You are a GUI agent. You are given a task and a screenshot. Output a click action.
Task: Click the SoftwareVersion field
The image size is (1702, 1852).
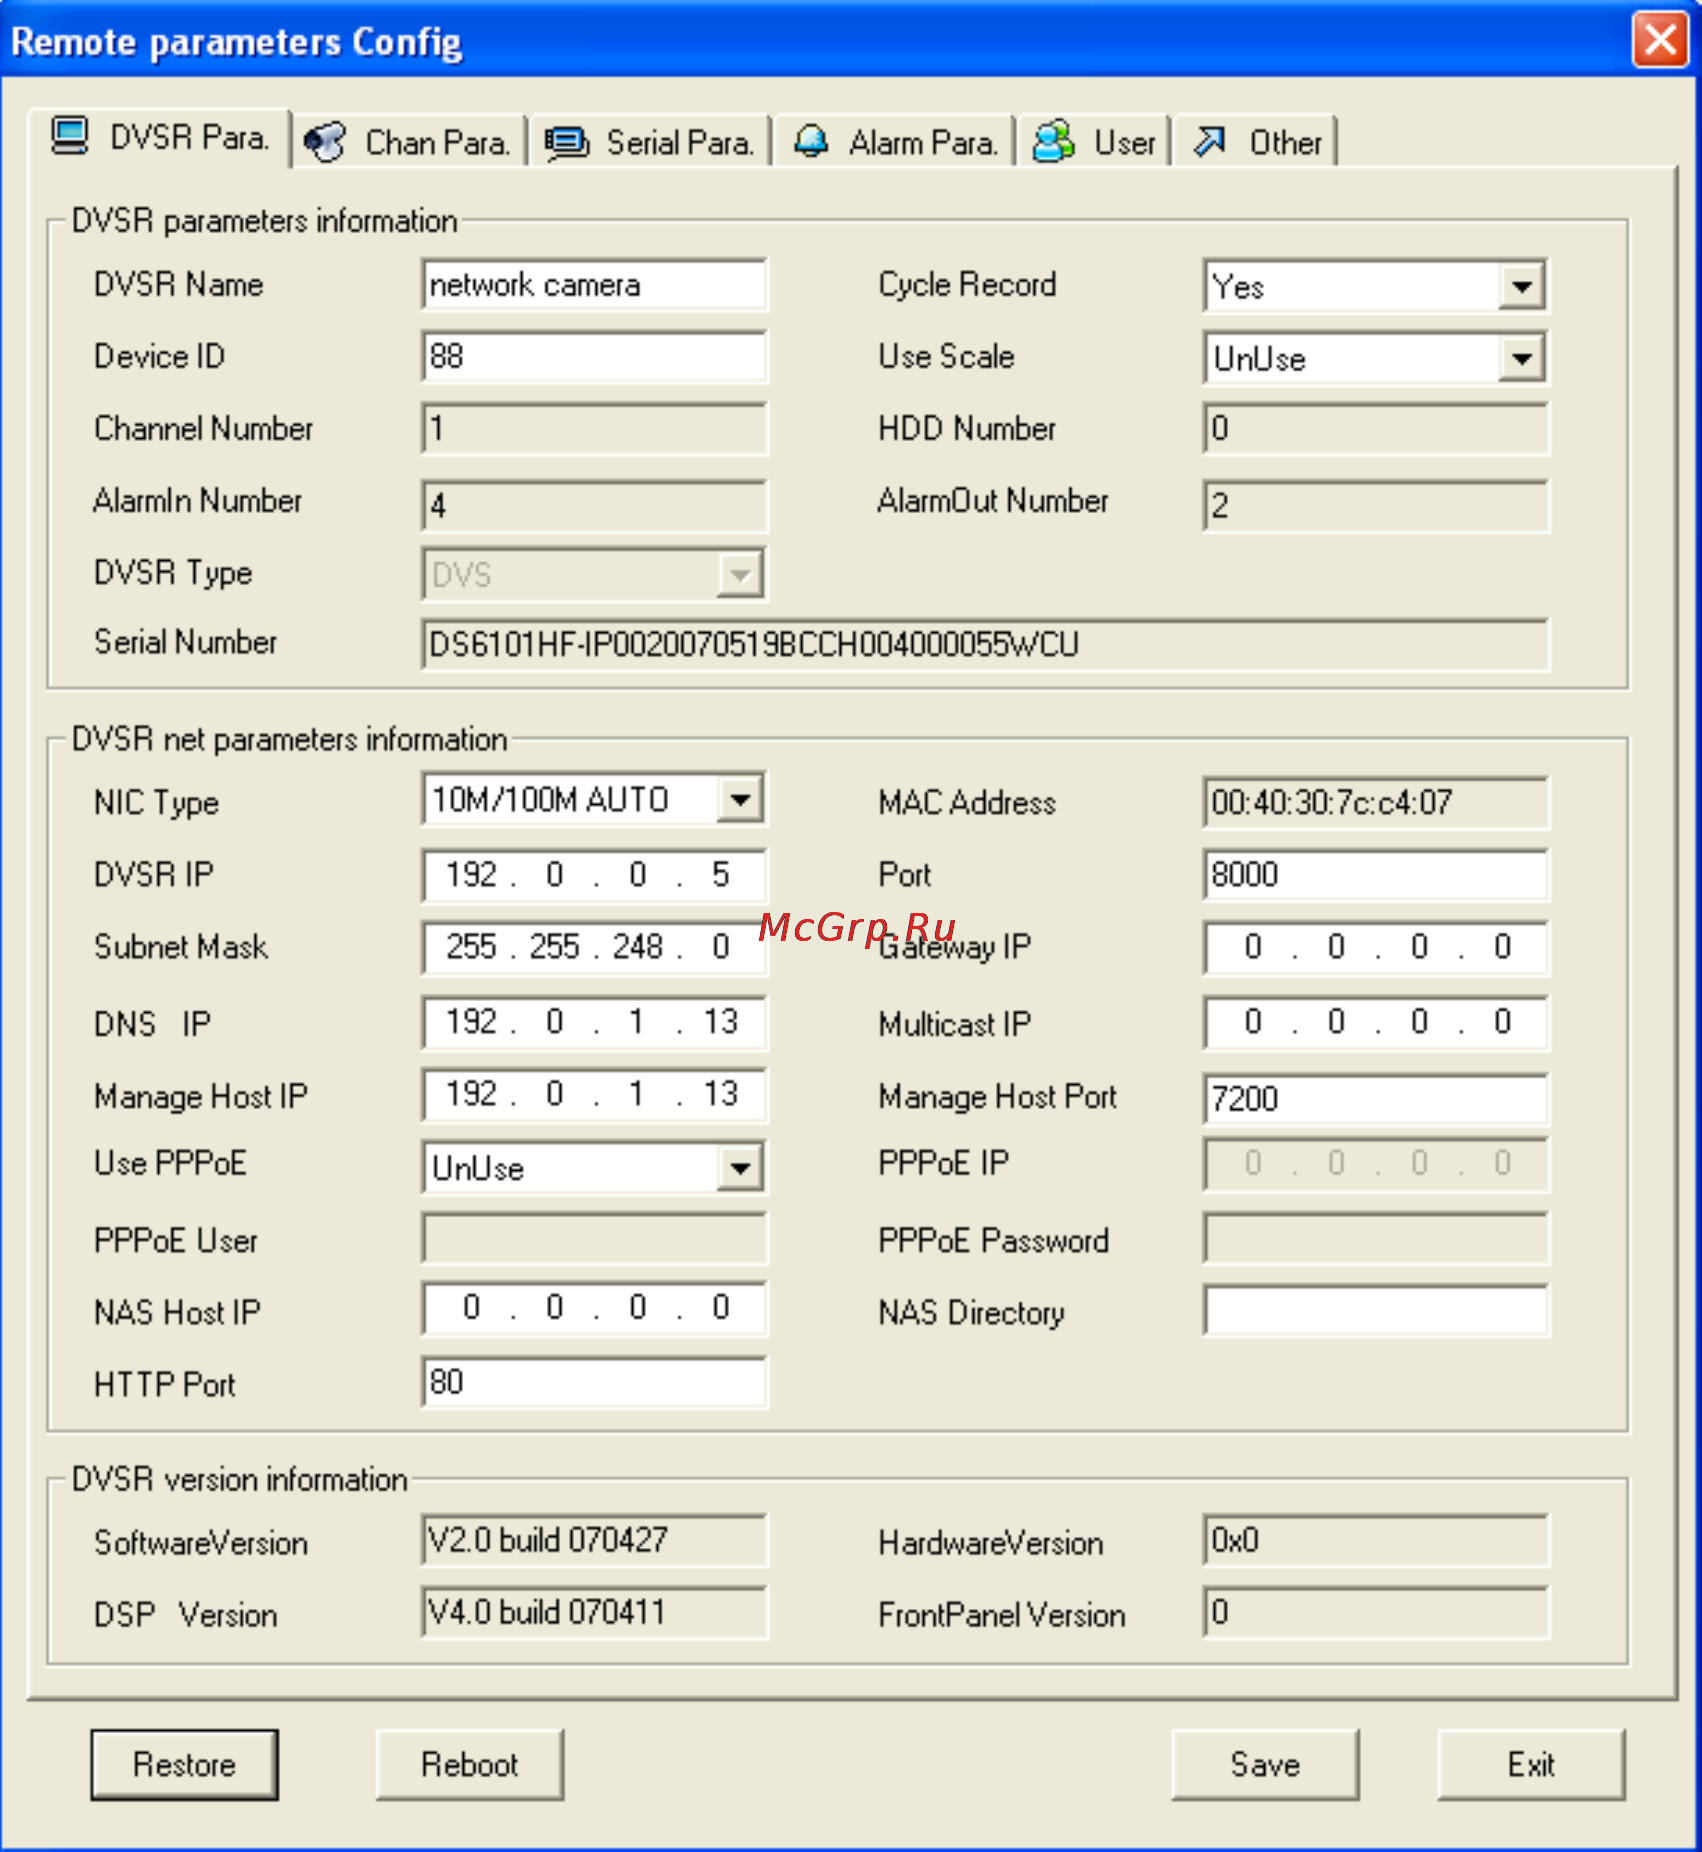(x=594, y=1540)
